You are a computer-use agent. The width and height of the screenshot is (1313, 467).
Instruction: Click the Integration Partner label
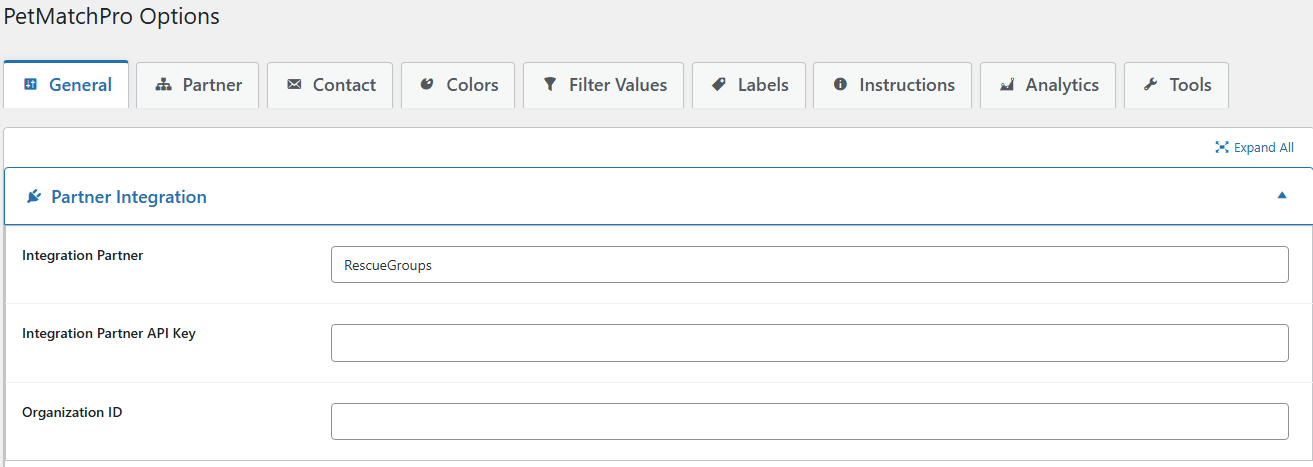tap(83, 256)
